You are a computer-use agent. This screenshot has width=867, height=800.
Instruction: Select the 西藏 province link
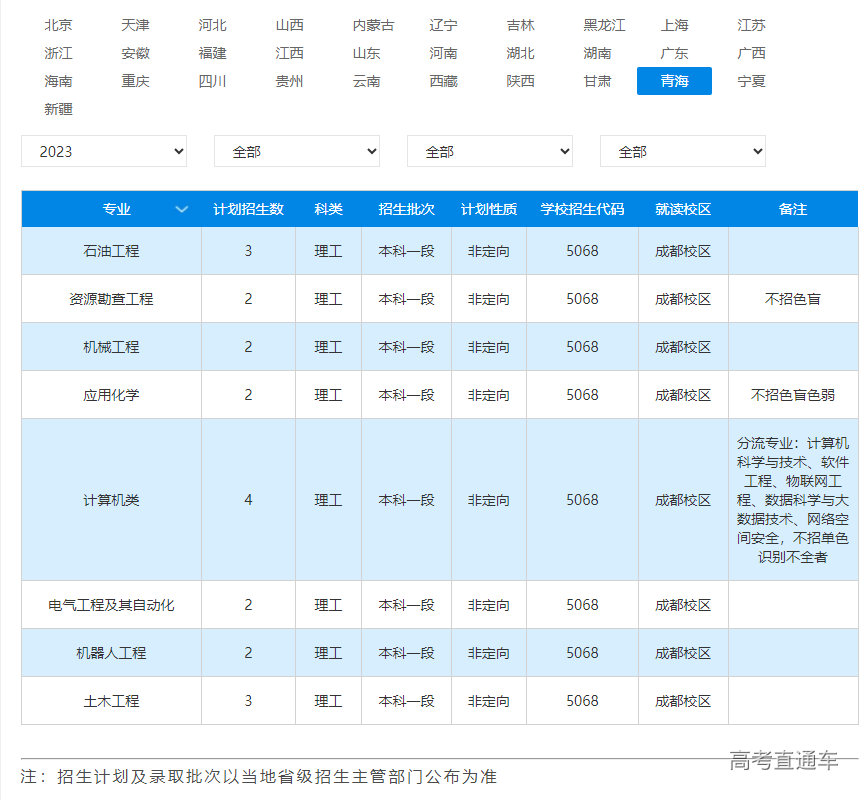442,81
